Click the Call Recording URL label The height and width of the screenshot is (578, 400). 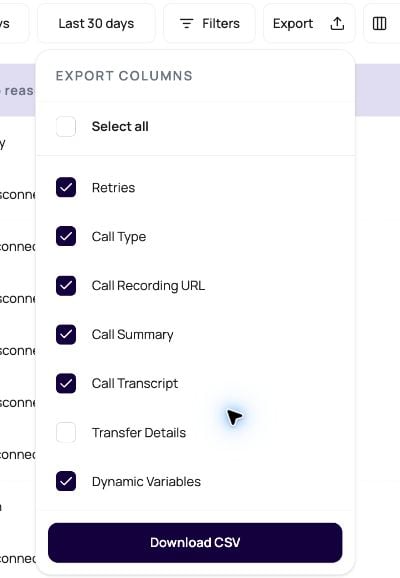pos(148,286)
